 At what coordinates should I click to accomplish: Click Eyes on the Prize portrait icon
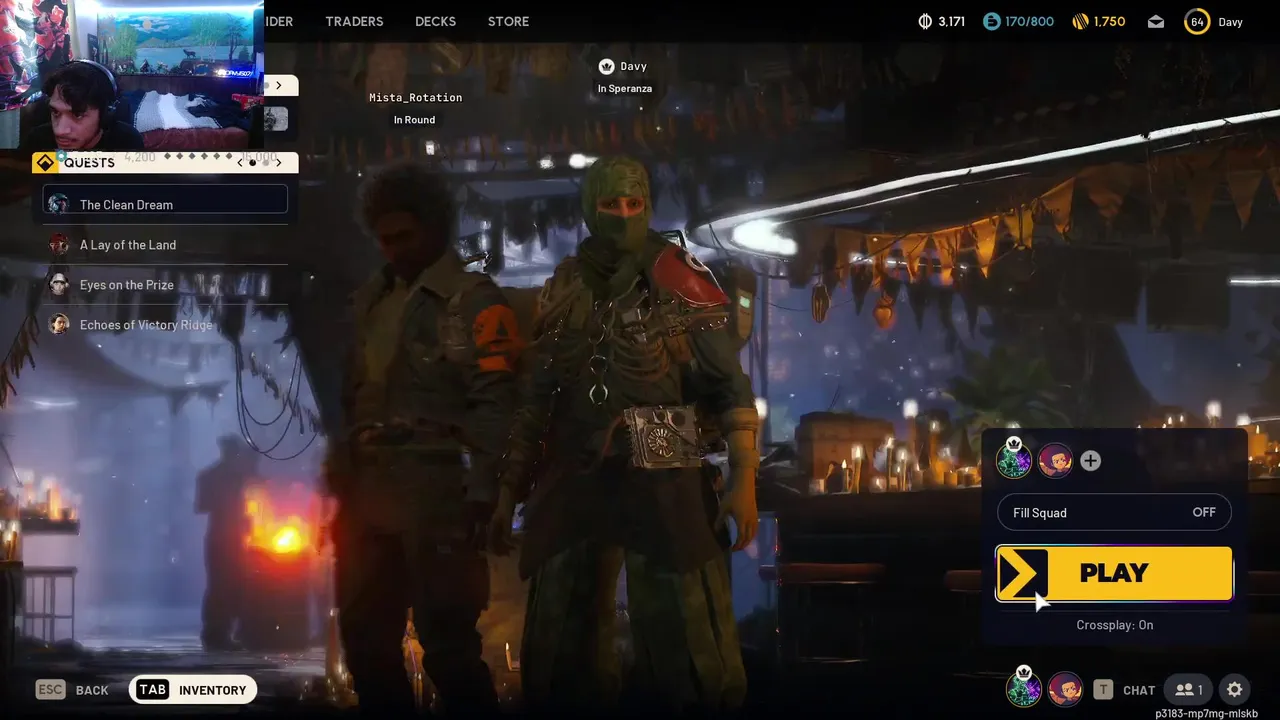[x=59, y=284]
